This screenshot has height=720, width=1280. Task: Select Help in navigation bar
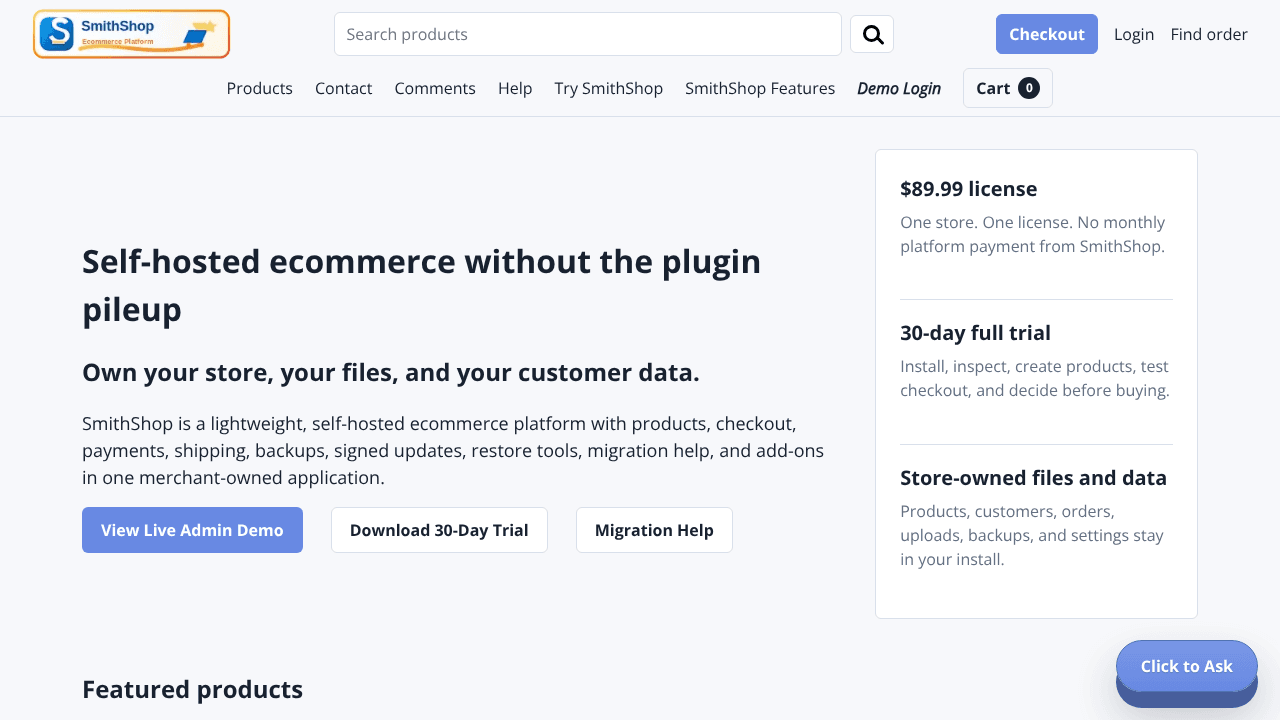tap(515, 88)
